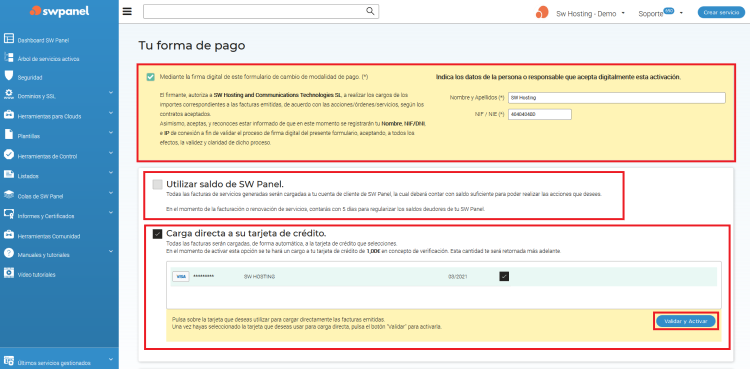Expand Herramientas para Clouds chevron
Image resolution: width=750 pixels, height=369 pixels.
click(110, 113)
